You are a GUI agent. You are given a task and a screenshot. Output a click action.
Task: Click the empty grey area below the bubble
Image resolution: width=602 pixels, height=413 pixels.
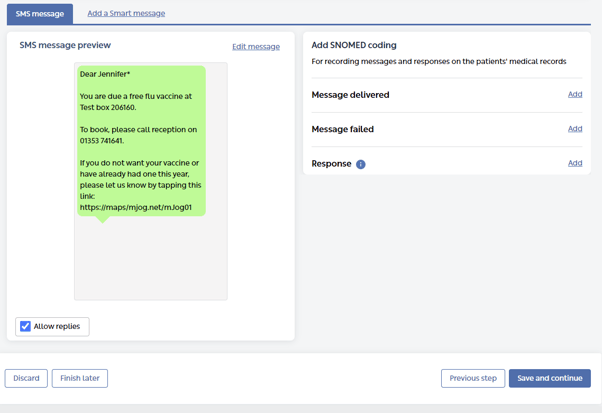coord(150,260)
